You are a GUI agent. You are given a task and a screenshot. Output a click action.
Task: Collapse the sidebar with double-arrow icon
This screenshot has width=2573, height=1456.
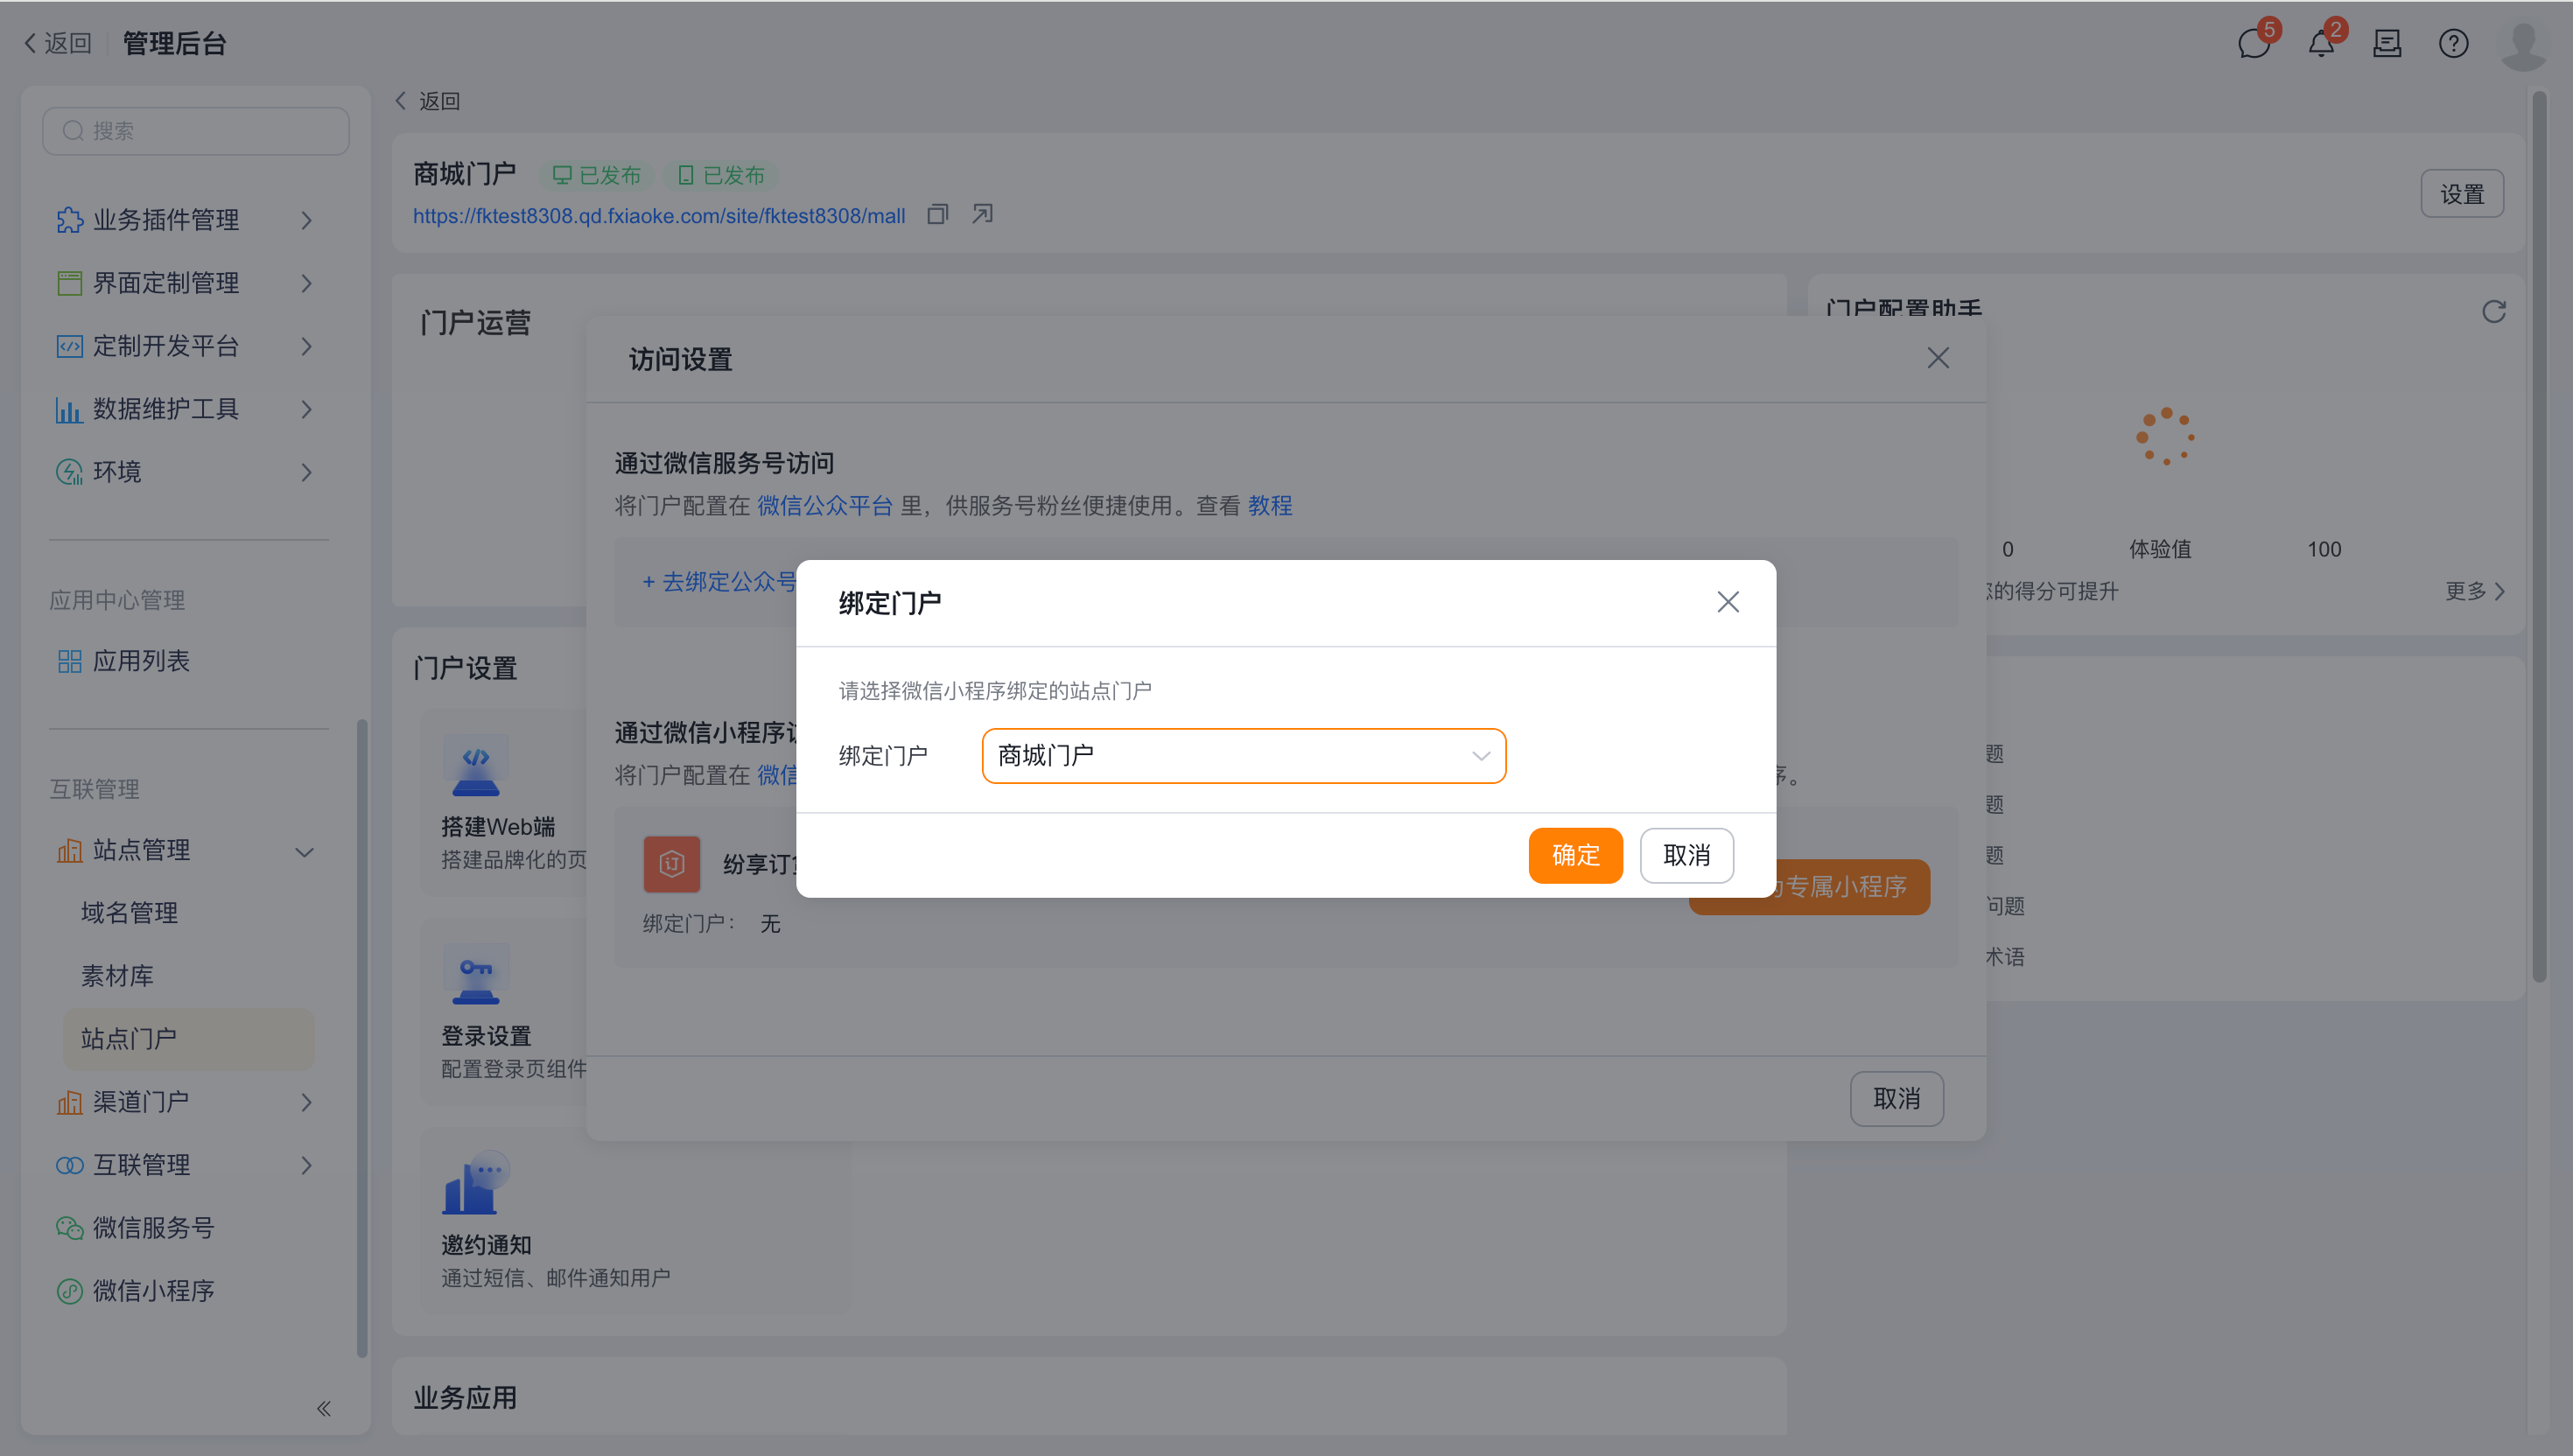pyautogui.click(x=323, y=1408)
